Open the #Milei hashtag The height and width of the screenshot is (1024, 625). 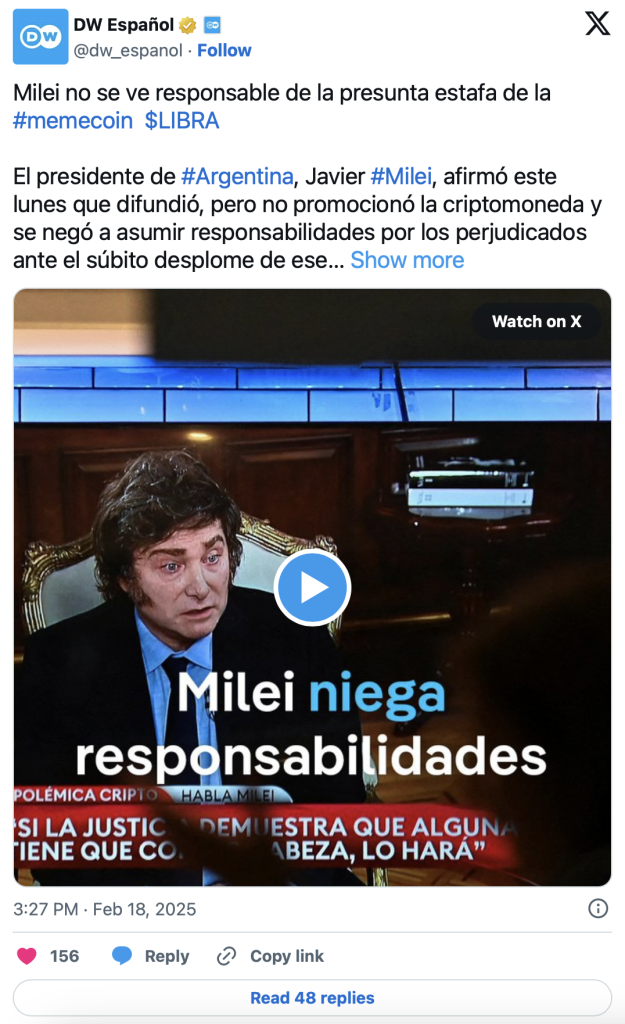tap(401, 176)
